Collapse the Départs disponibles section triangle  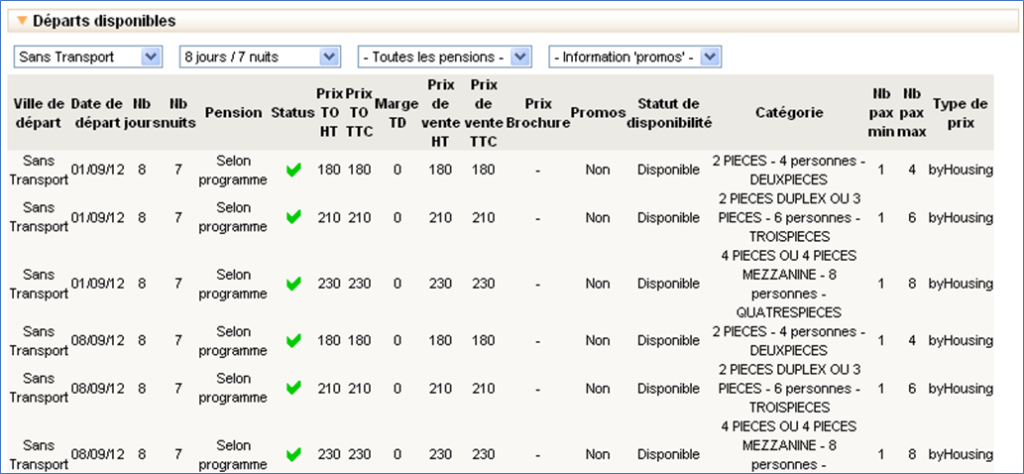[x=22, y=21]
